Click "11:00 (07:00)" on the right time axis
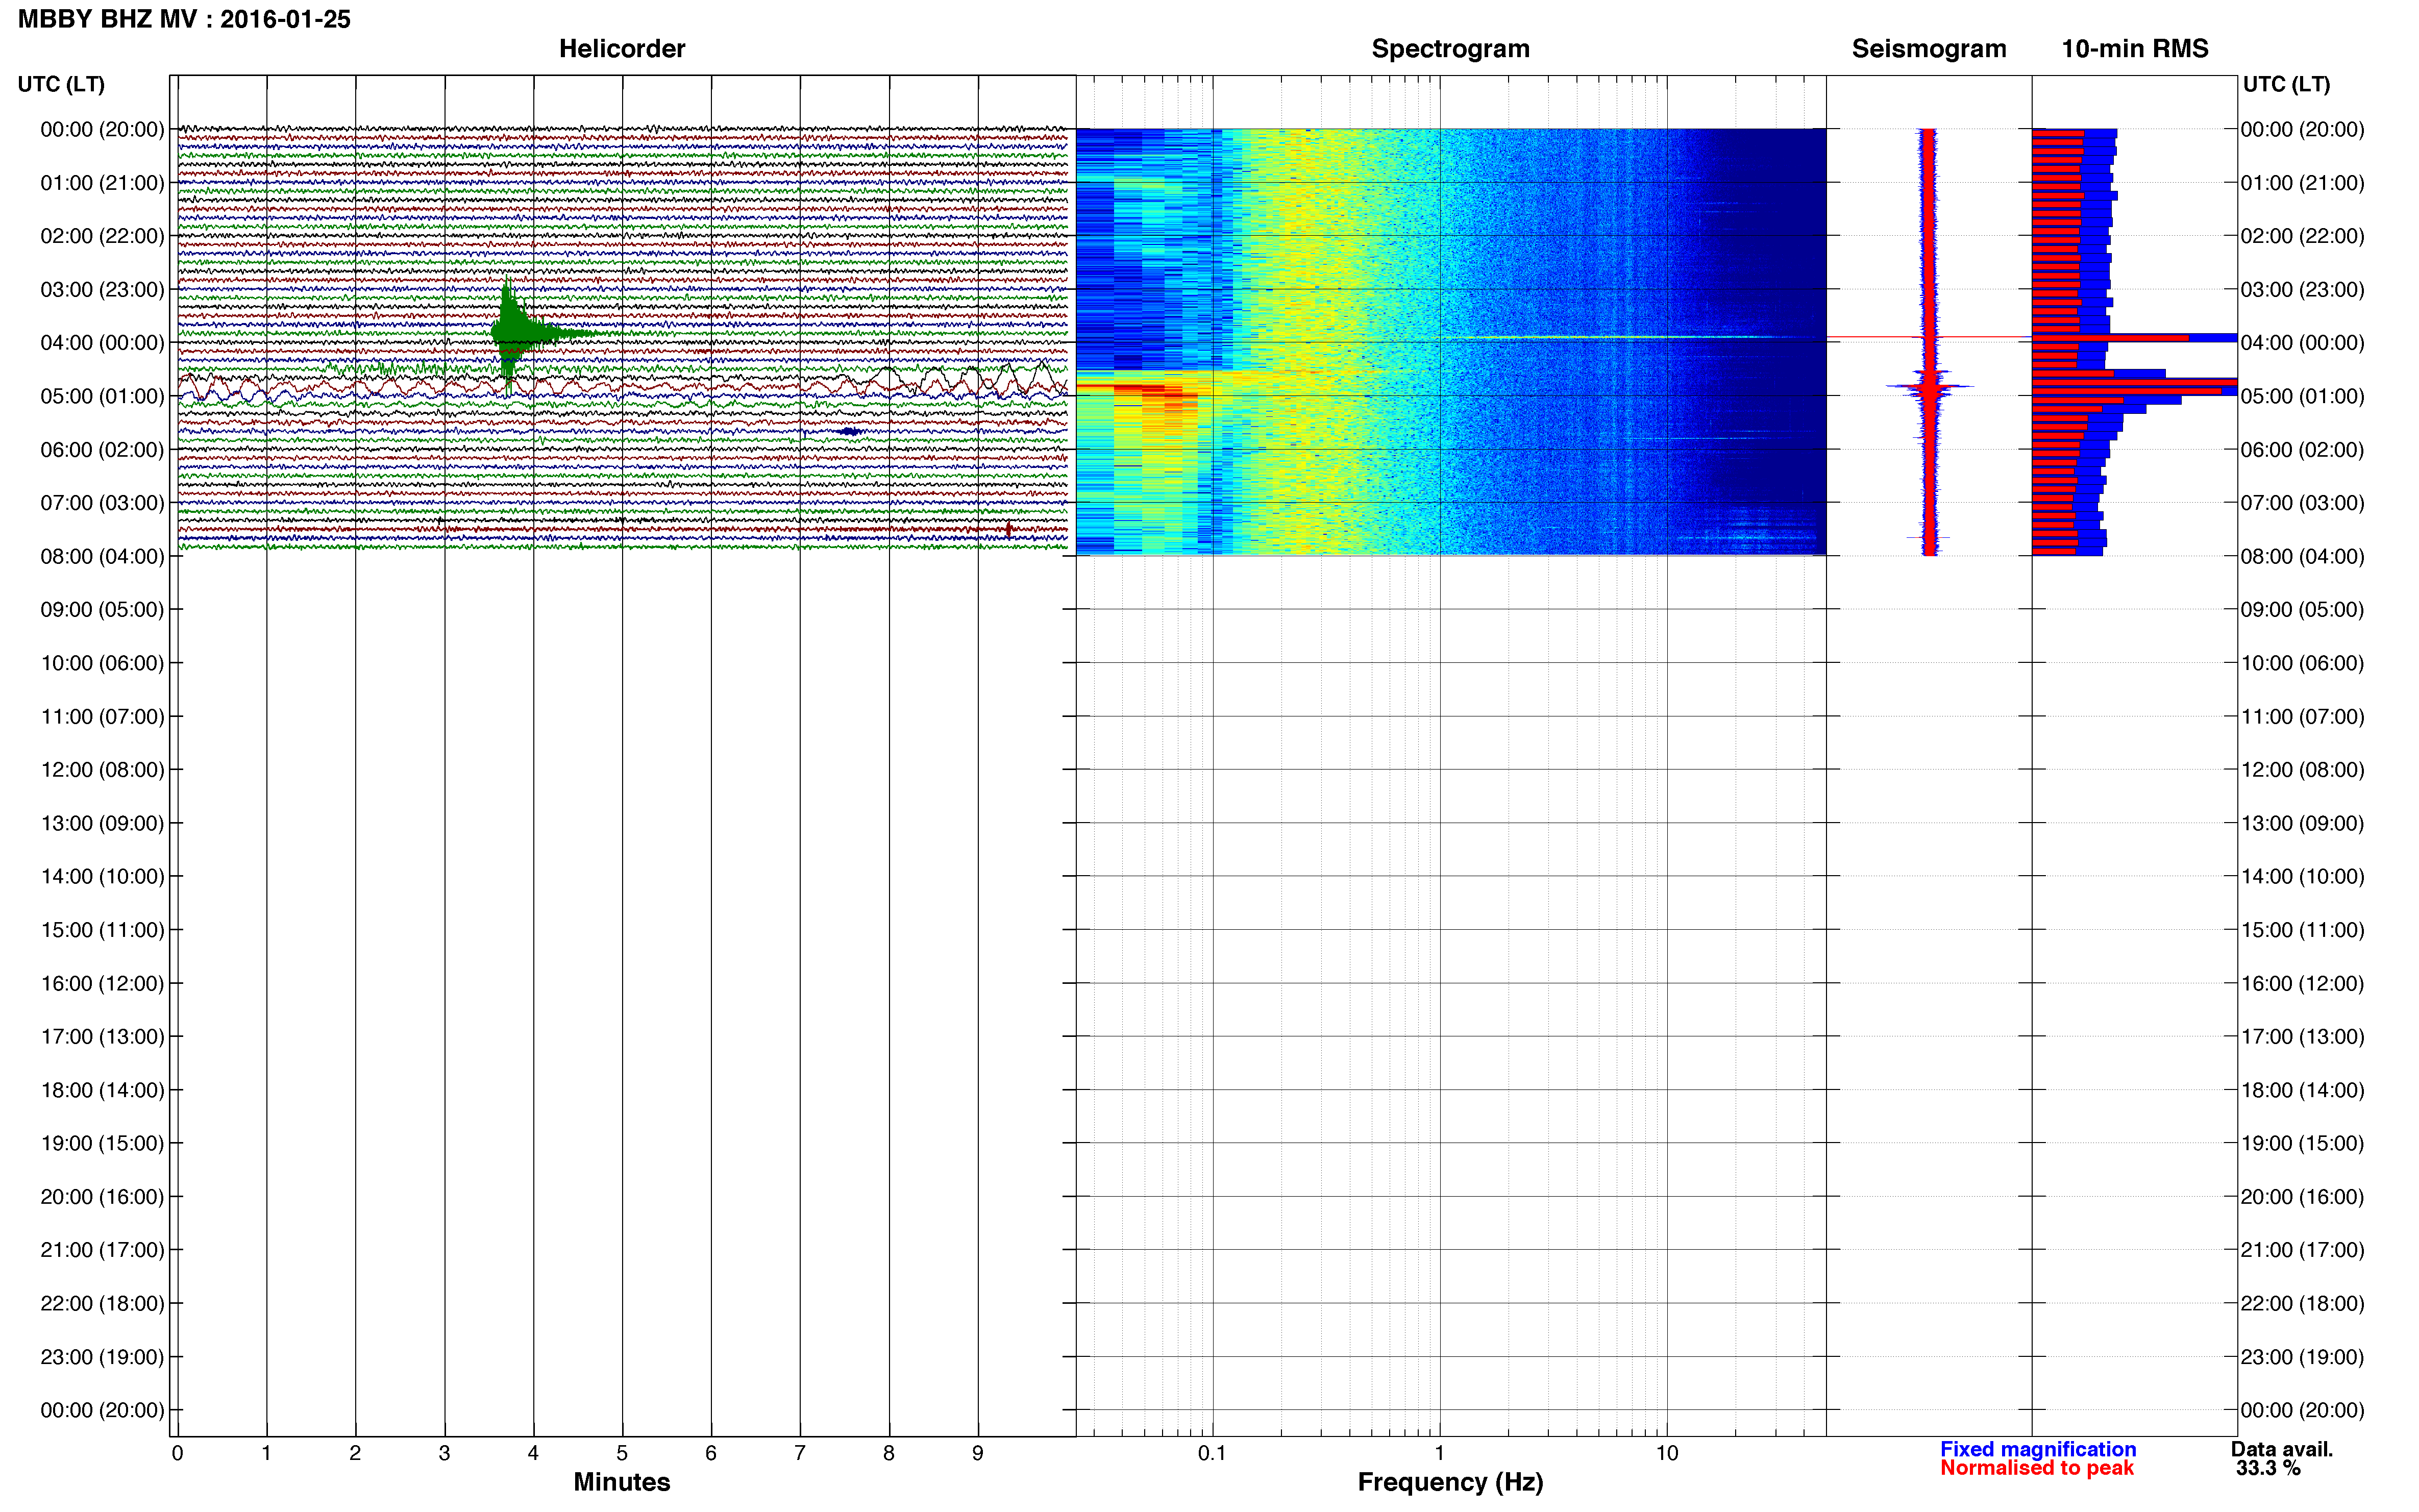Viewport: 2419px width, 1512px height. [2302, 716]
